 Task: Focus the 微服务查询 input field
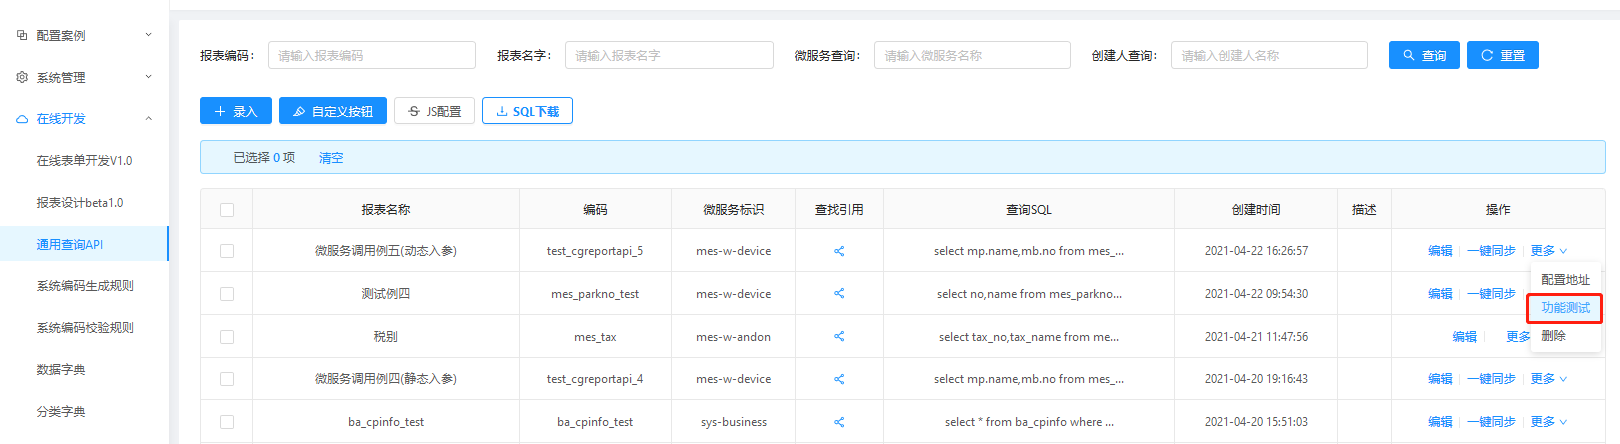(x=972, y=55)
